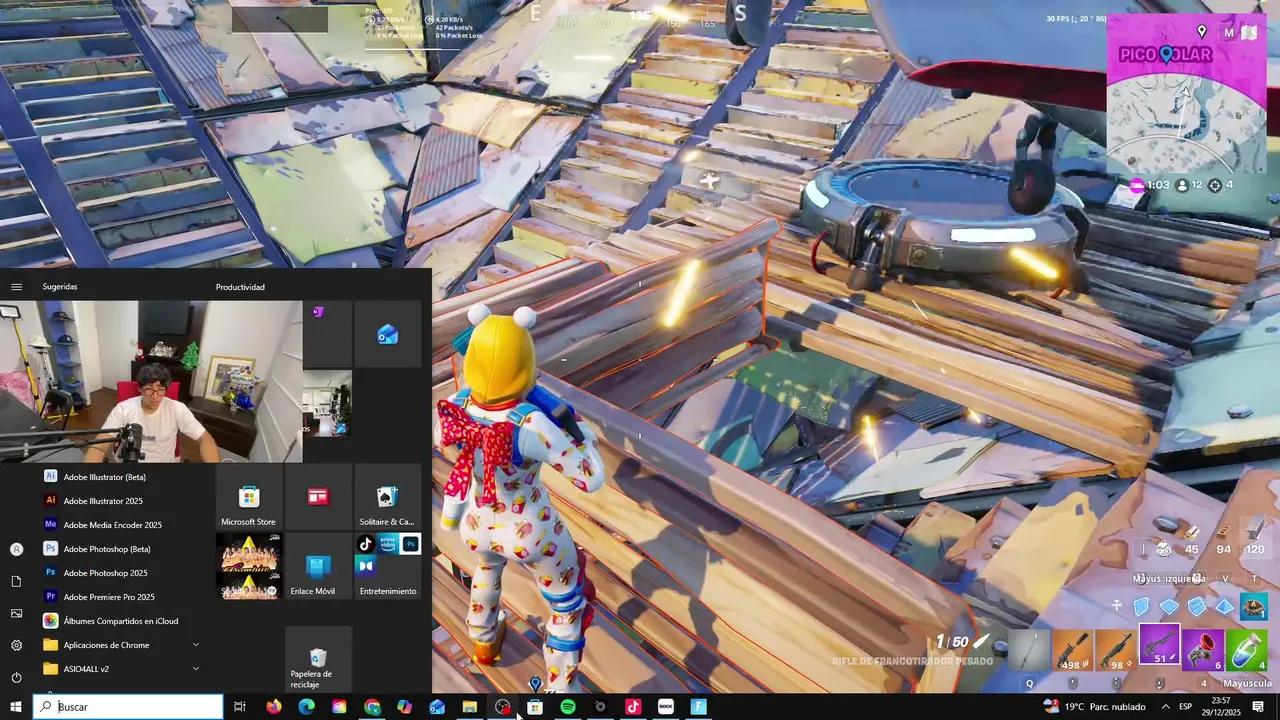
Task: Open the Photos live tile
Action: click(x=327, y=403)
